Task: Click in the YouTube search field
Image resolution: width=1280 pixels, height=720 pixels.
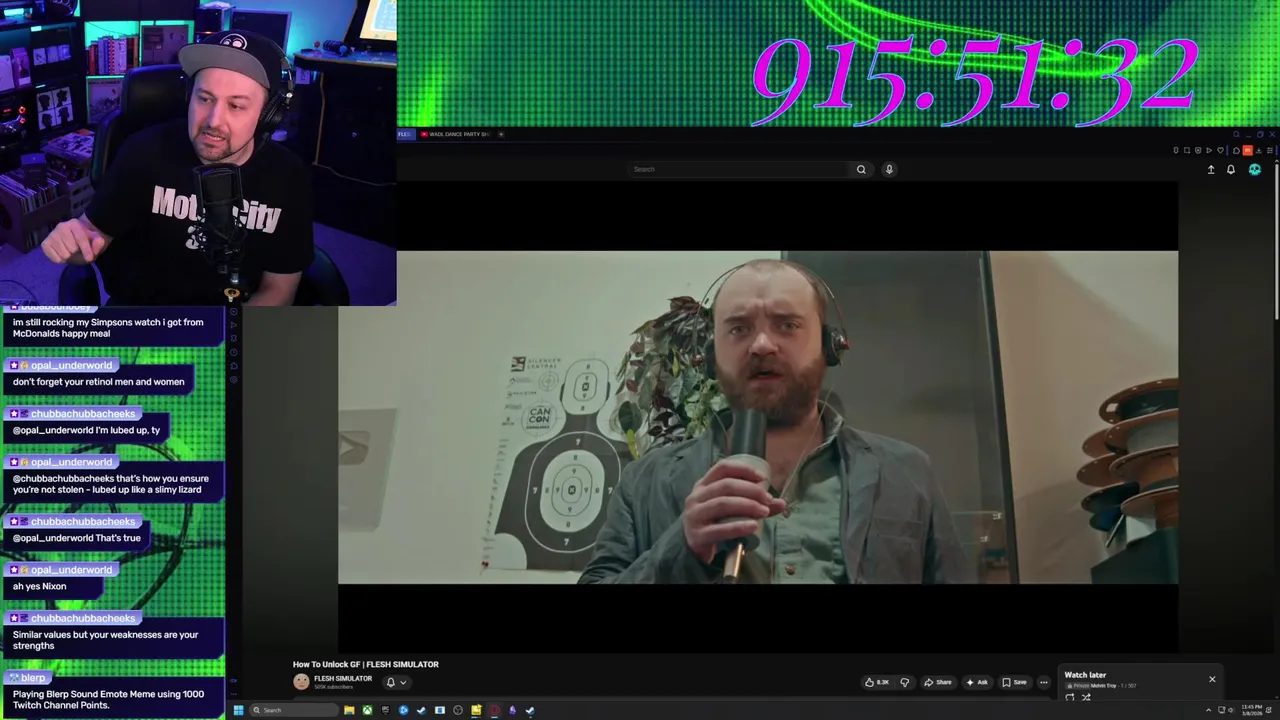Action: tap(740, 169)
